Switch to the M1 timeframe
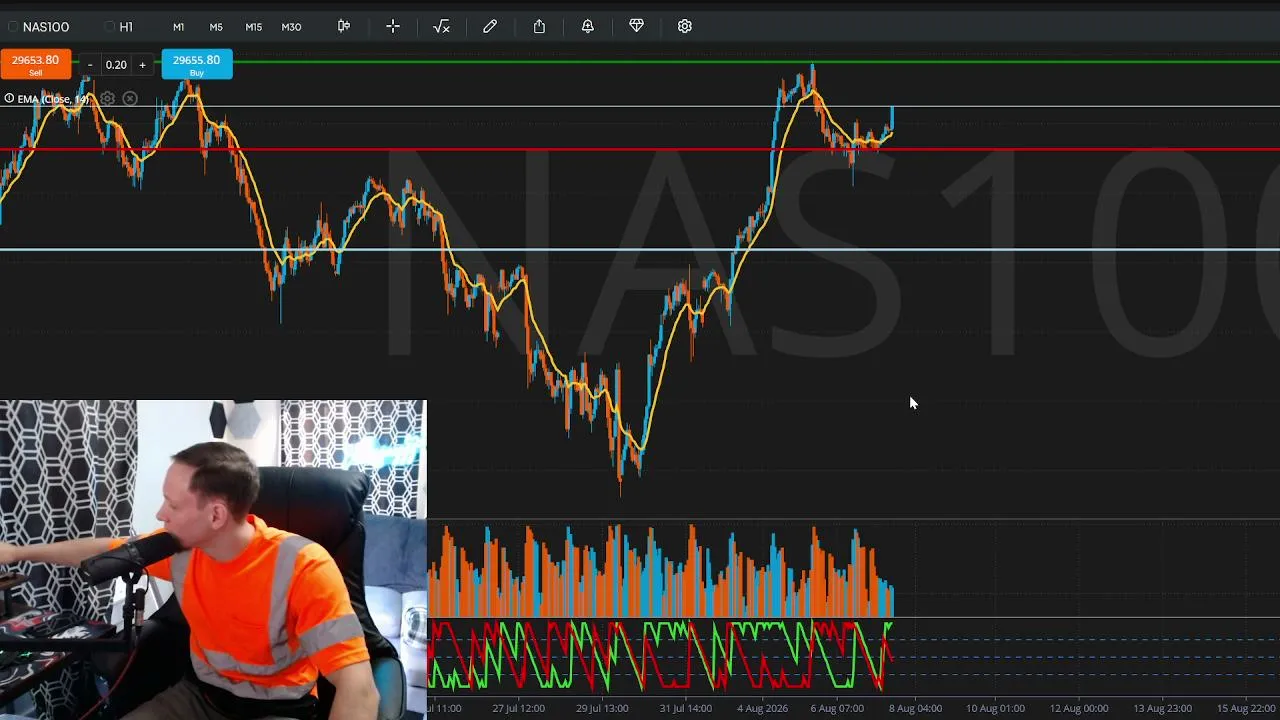 click(178, 27)
